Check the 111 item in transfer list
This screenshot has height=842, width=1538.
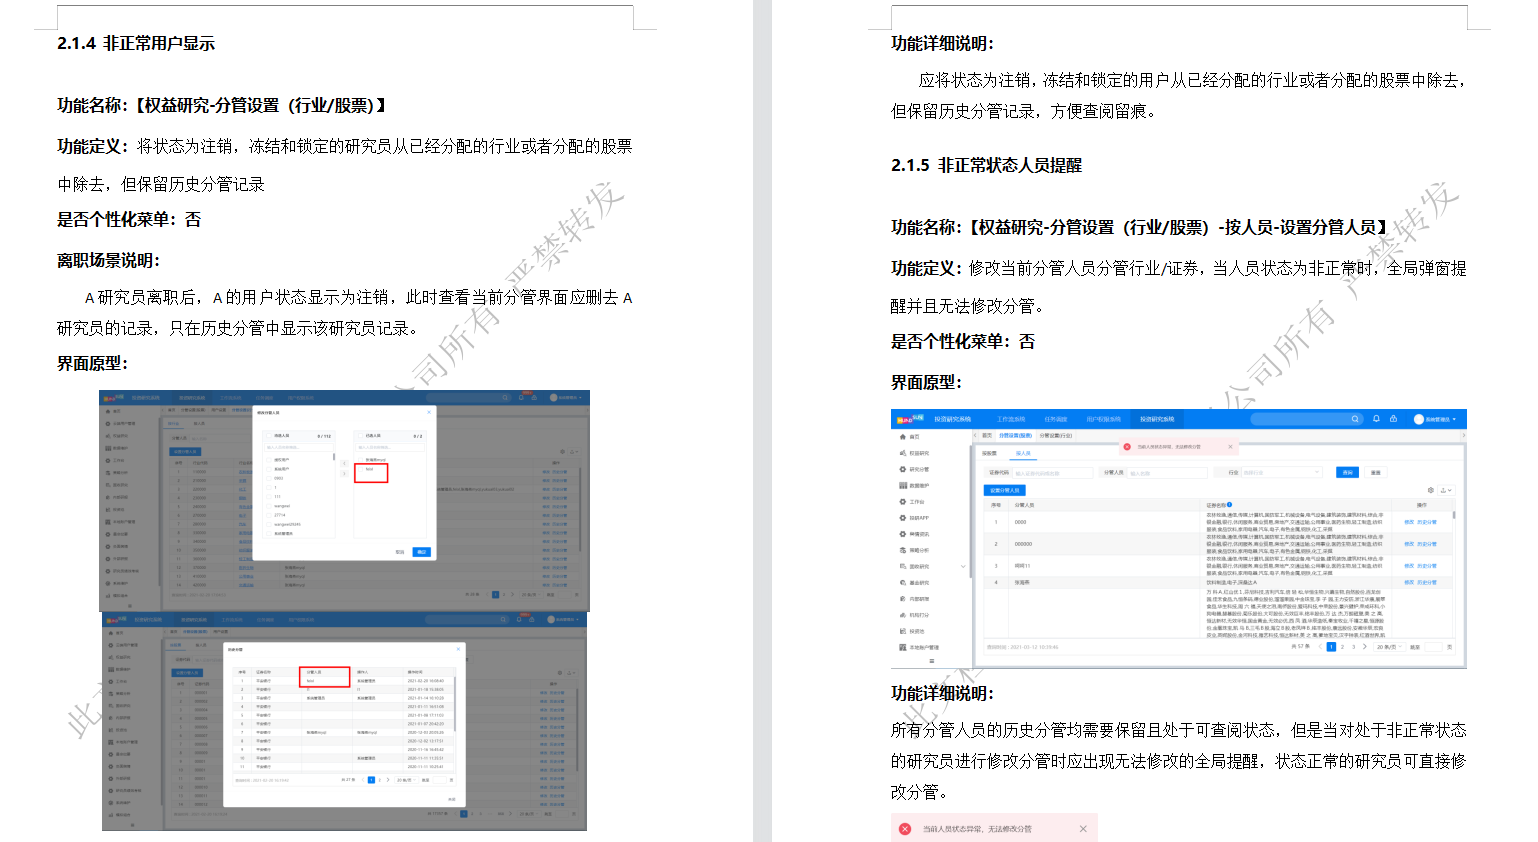[269, 497]
